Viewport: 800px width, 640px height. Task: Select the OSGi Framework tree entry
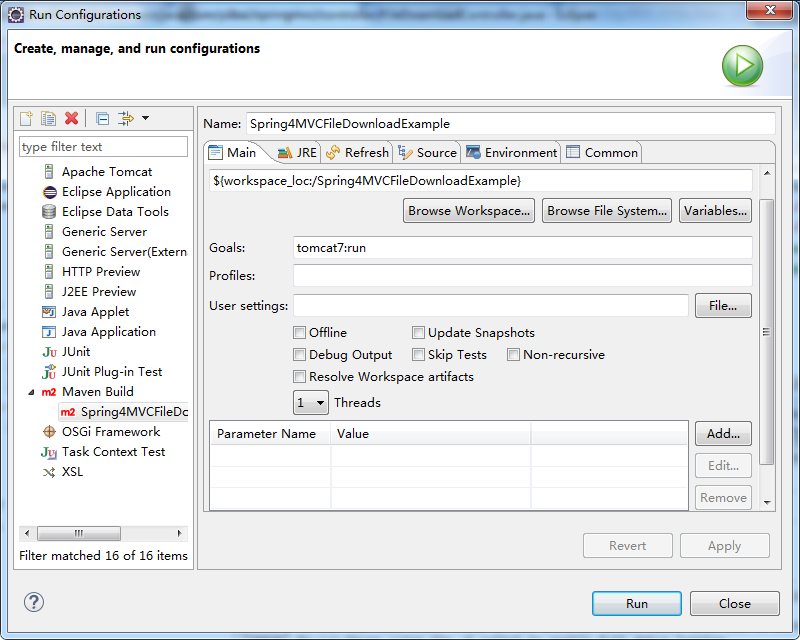(102, 432)
